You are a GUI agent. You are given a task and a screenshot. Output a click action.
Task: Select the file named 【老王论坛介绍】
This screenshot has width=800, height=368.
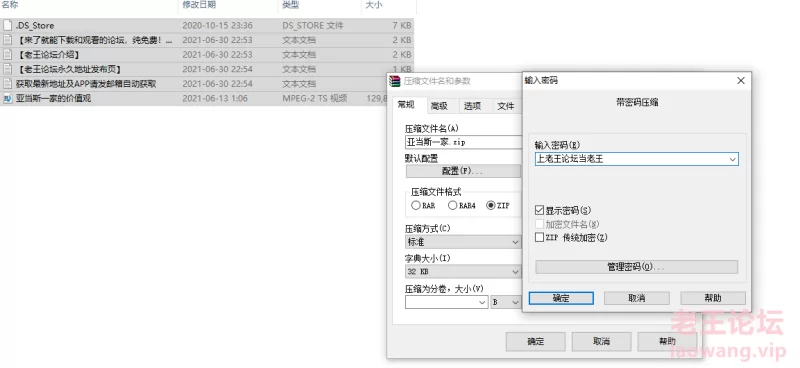[48, 55]
